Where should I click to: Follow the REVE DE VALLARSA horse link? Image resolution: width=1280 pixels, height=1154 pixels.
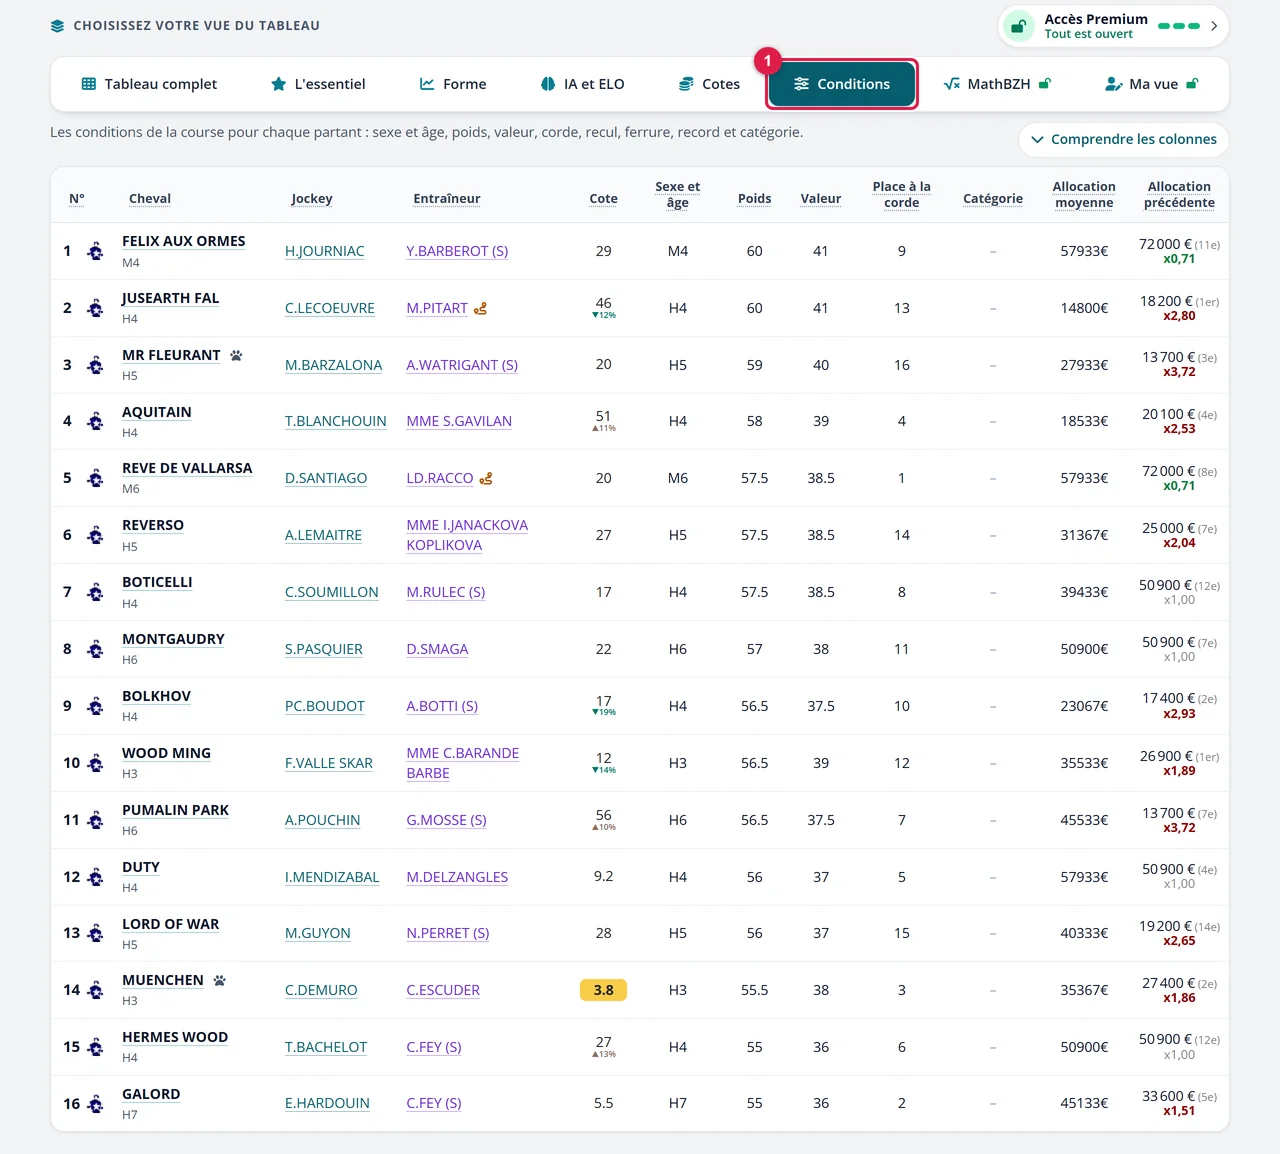coord(187,468)
